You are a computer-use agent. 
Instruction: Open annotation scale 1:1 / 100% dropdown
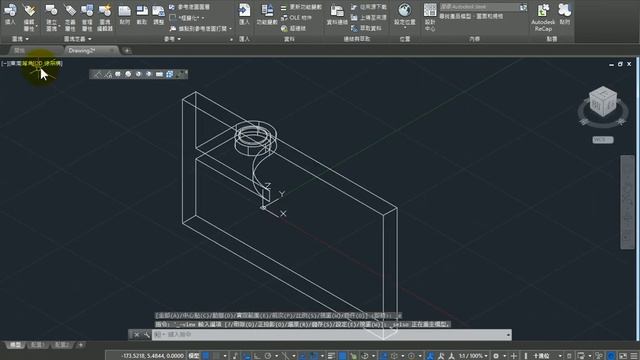click(x=473, y=356)
